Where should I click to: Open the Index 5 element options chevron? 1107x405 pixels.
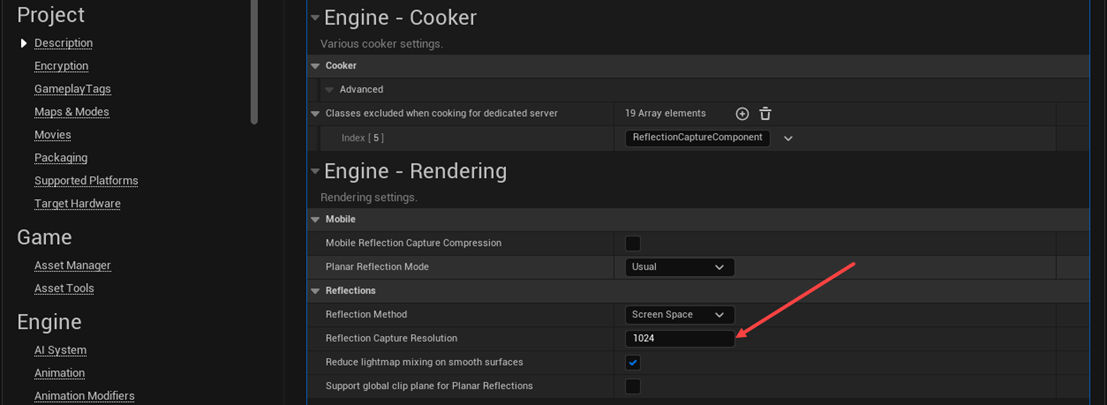(788, 138)
